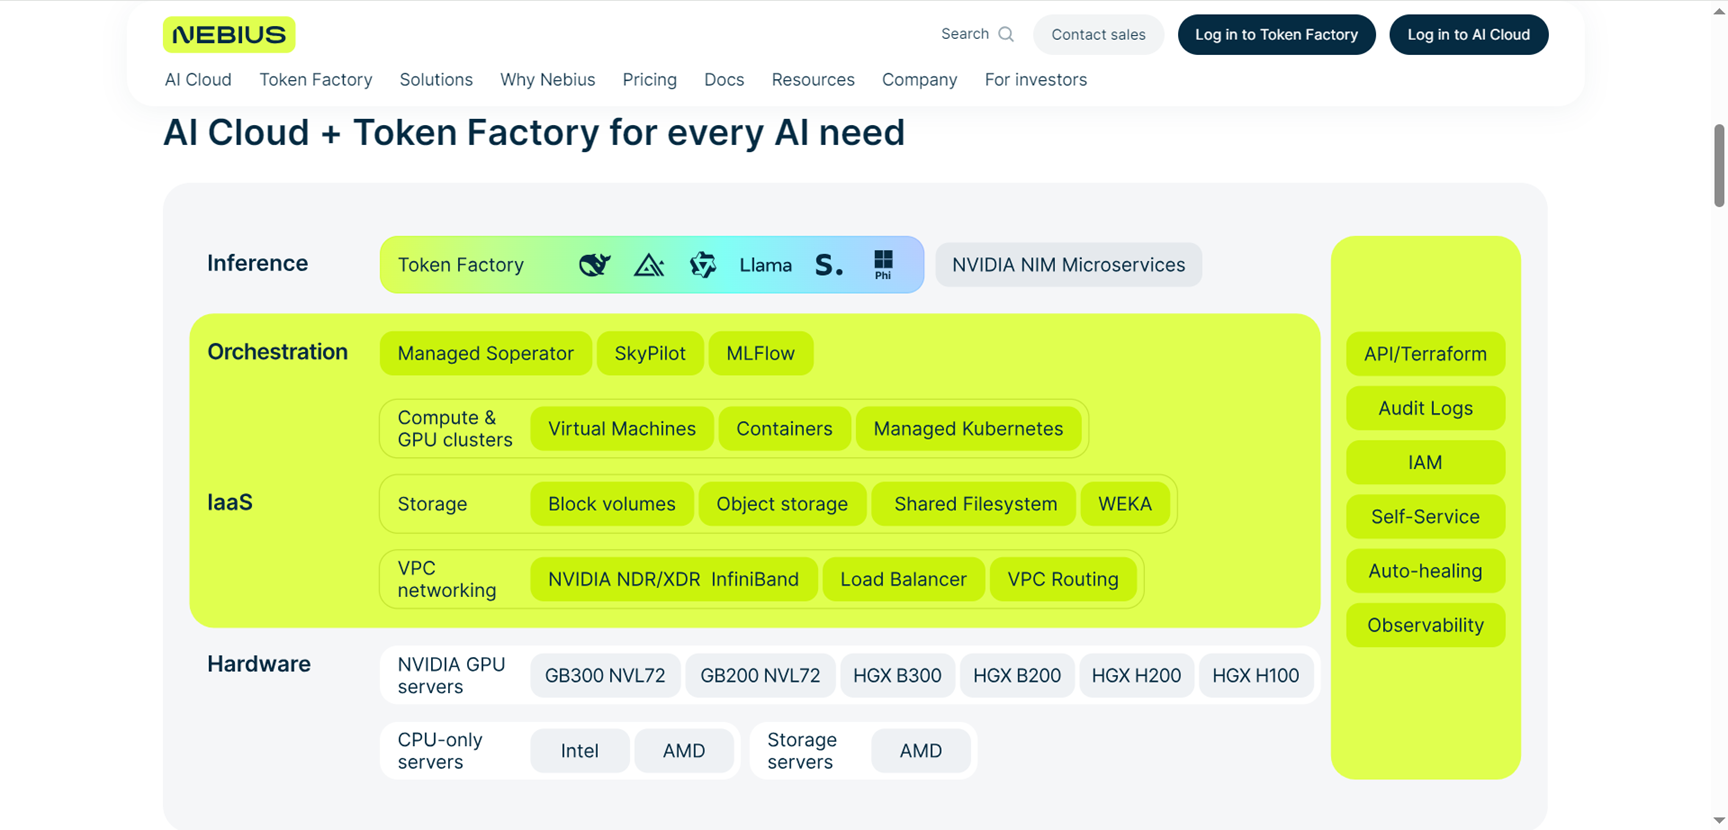
Task: Select the Token Factory inference tile
Action: (652, 265)
